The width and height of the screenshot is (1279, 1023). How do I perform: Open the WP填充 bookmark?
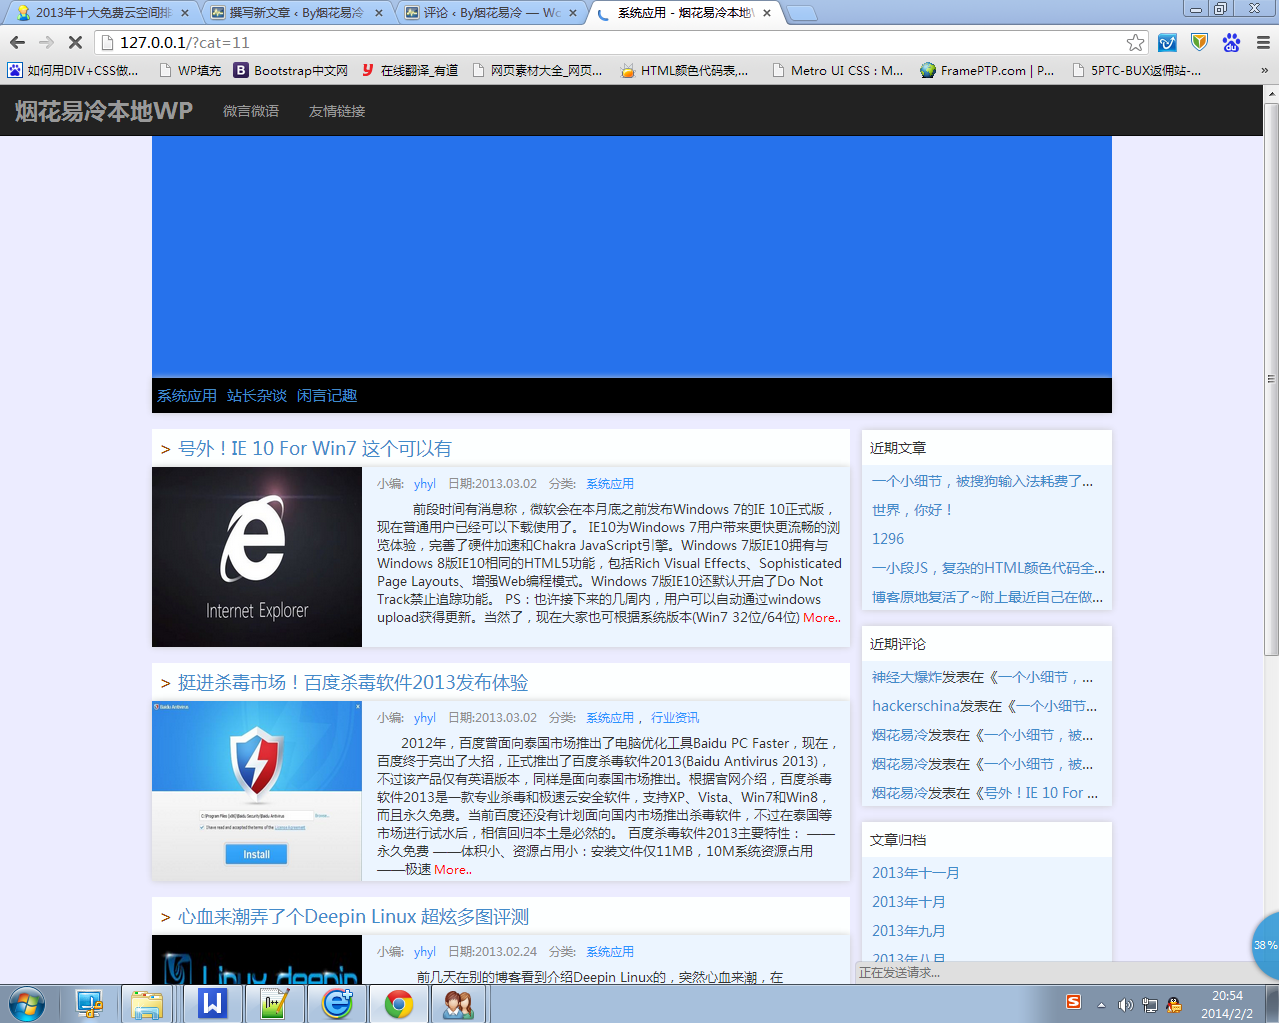[x=190, y=70]
